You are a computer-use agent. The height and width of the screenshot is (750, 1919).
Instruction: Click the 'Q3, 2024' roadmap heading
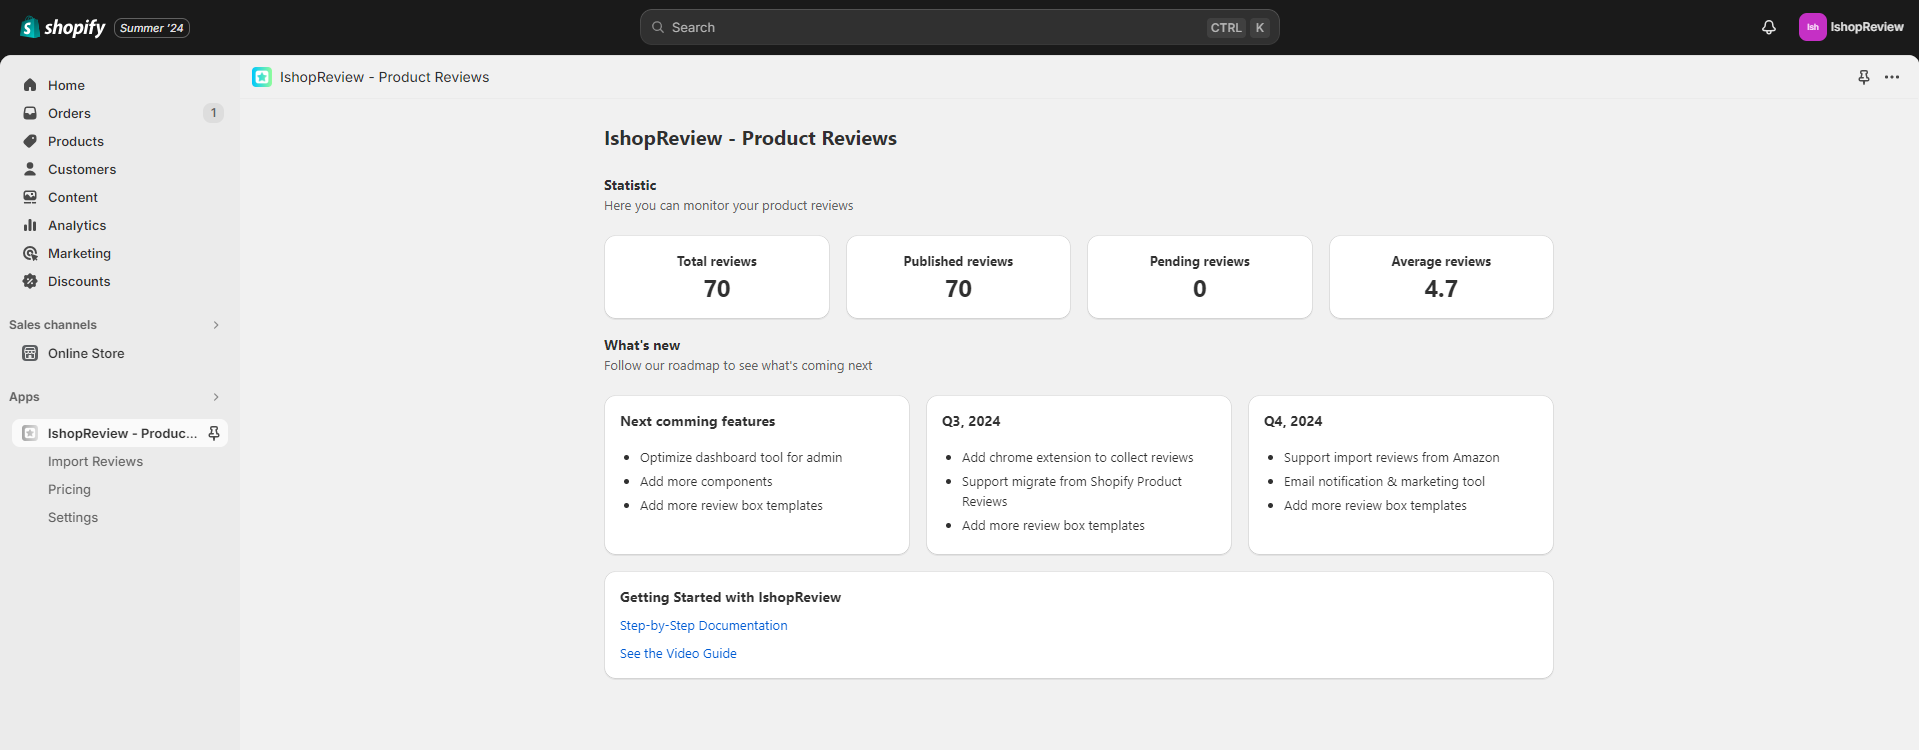click(x=971, y=421)
